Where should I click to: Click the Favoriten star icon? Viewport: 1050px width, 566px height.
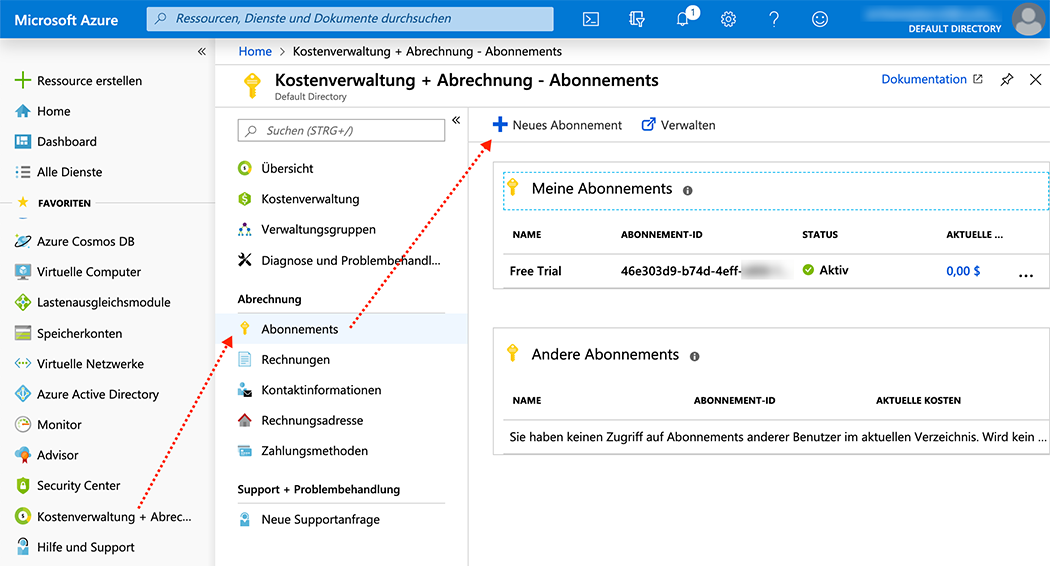23,202
